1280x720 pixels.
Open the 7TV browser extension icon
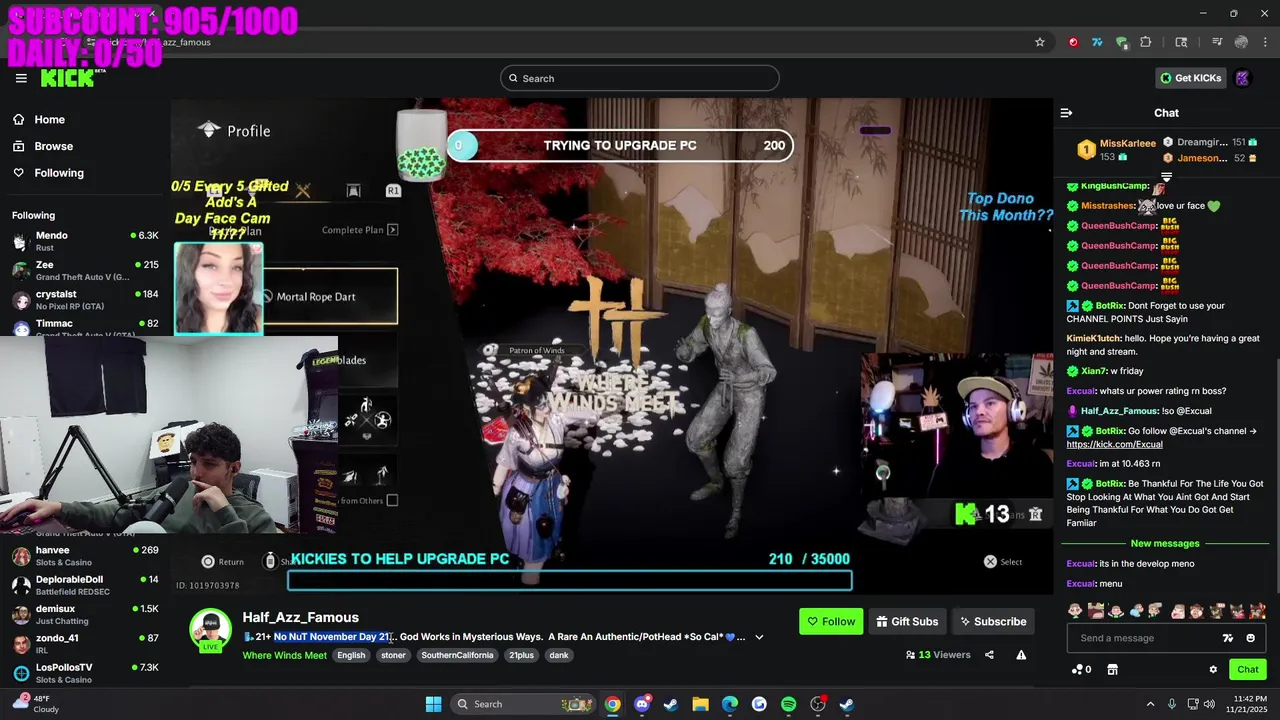coord(1097,42)
